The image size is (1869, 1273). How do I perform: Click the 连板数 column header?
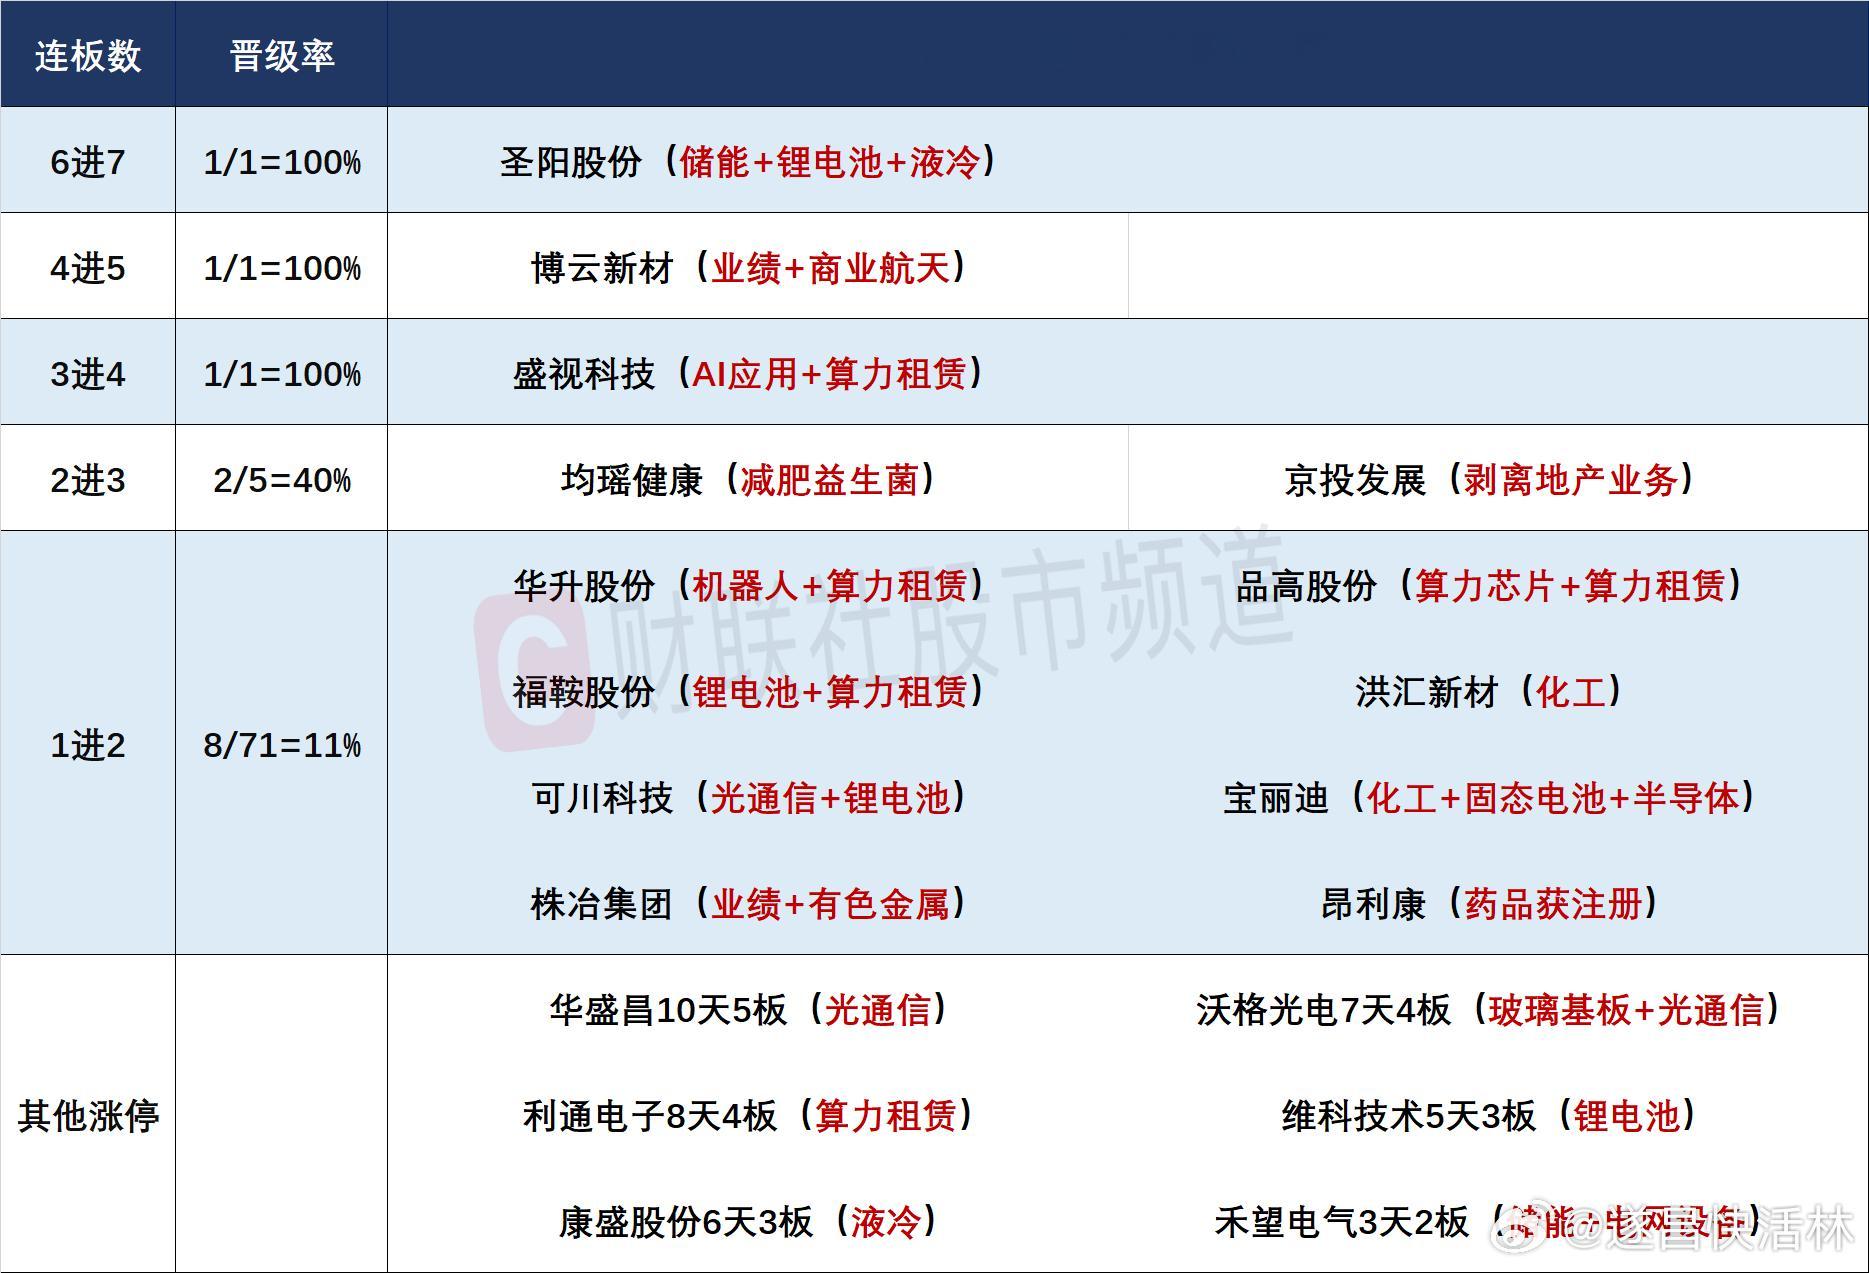click(x=88, y=56)
